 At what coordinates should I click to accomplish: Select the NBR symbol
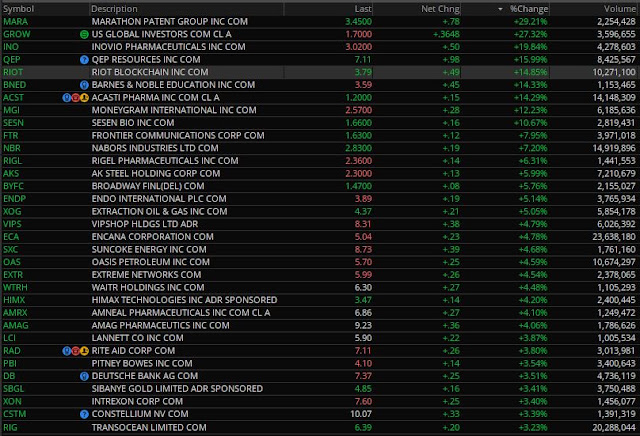click(11, 148)
